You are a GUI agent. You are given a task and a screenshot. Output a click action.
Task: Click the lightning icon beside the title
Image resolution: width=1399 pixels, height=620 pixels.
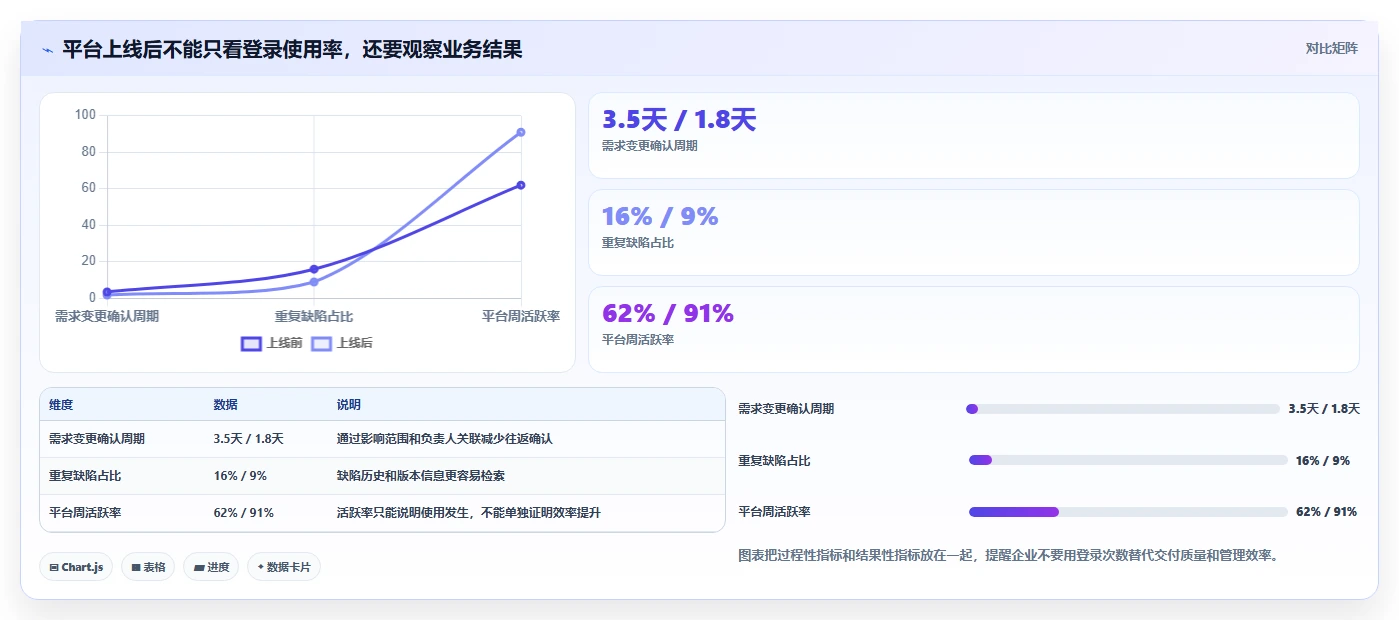point(48,50)
